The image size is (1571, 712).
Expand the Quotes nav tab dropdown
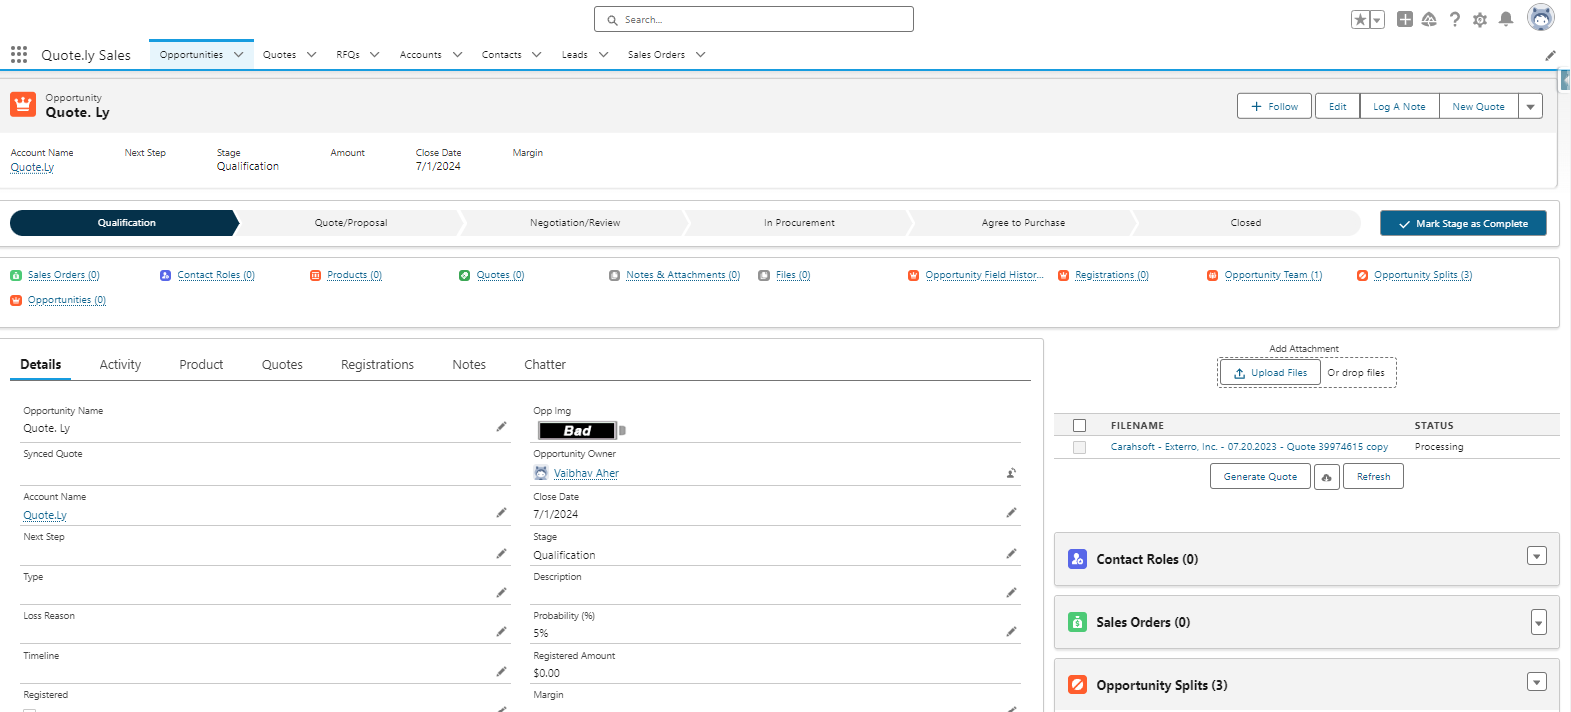311,55
